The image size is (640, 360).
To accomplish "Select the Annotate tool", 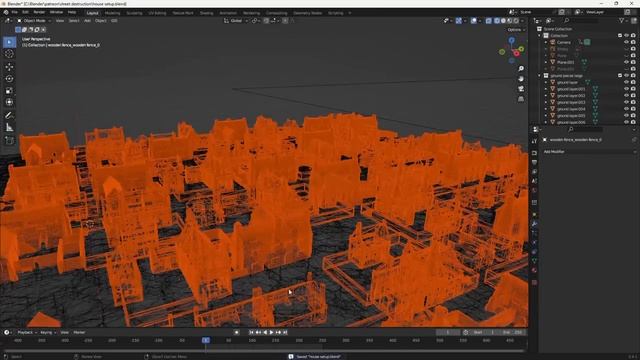I will (x=9, y=116).
